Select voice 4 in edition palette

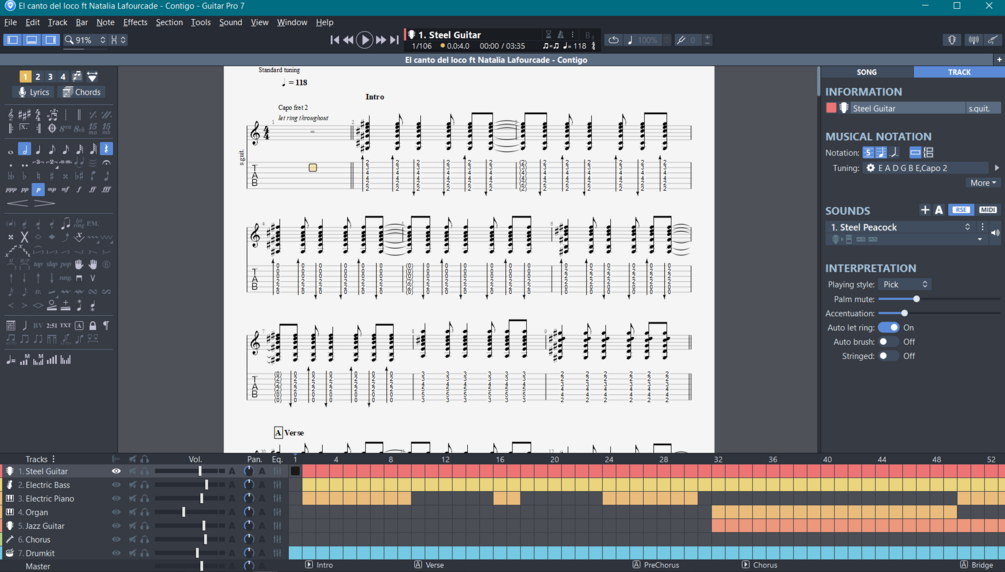click(63, 76)
